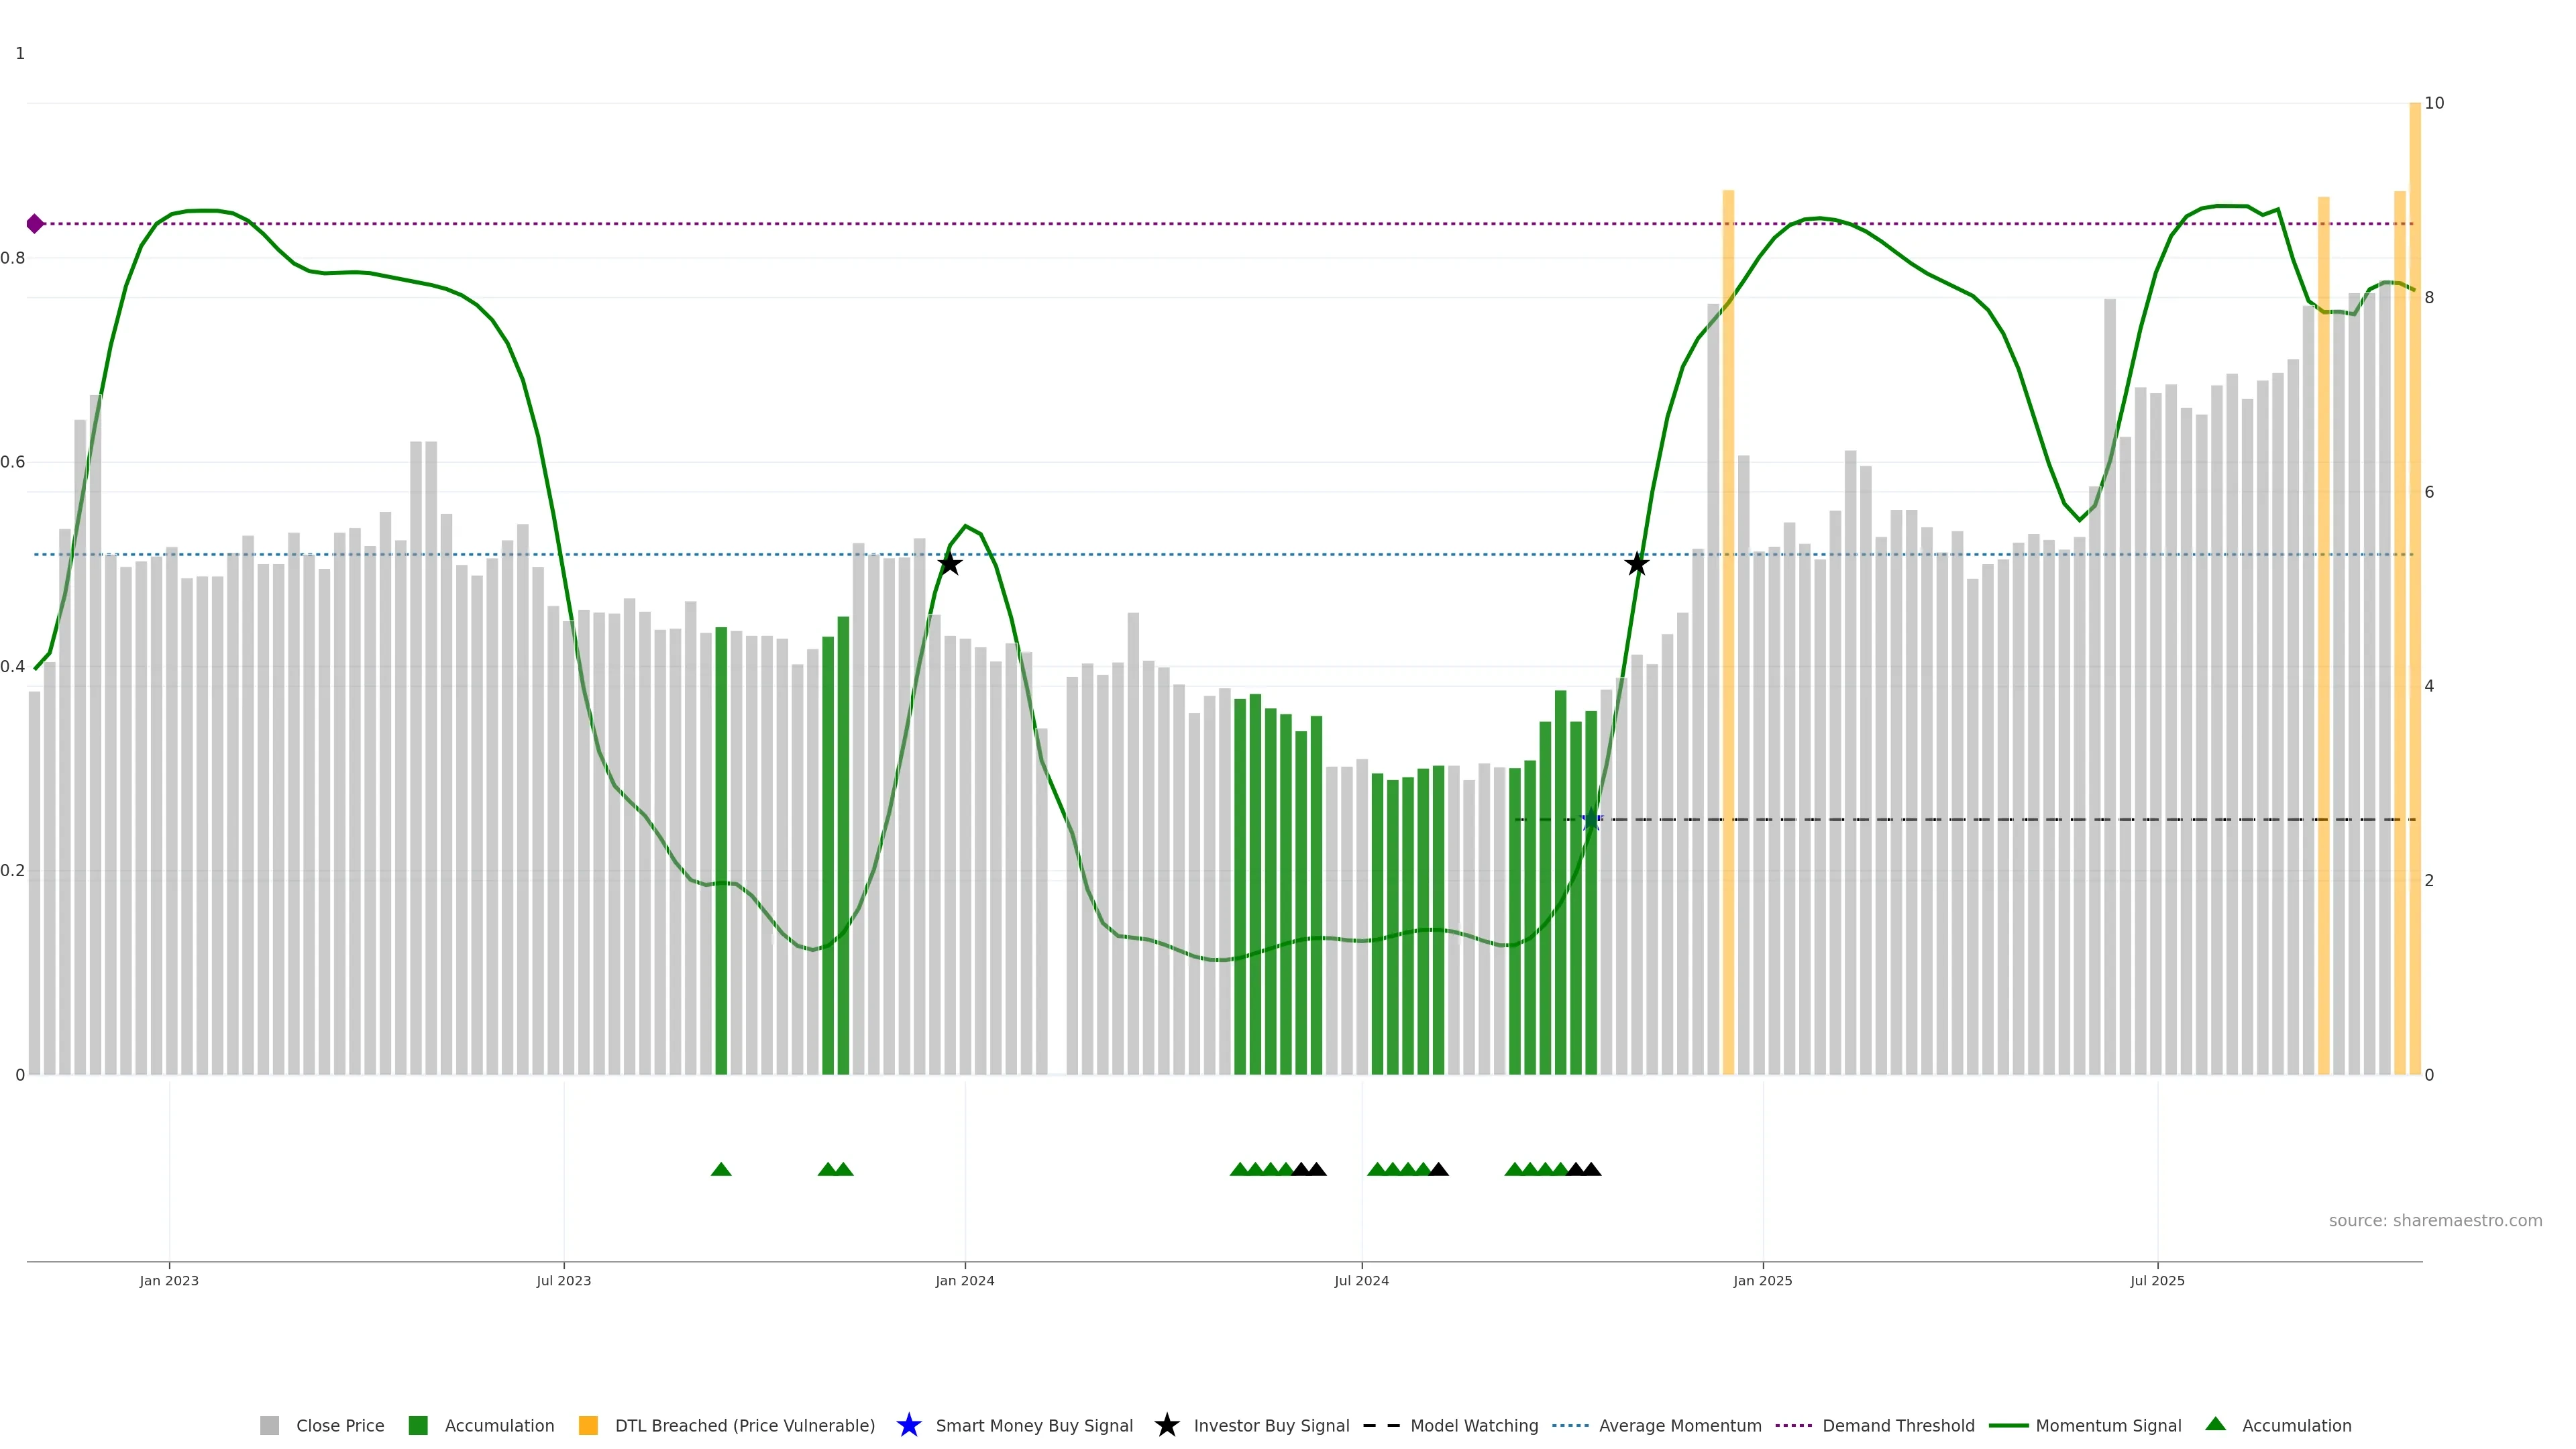Click the Jul 2024 axis label
This screenshot has height=1449, width=2576.
click(x=1361, y=1281)
